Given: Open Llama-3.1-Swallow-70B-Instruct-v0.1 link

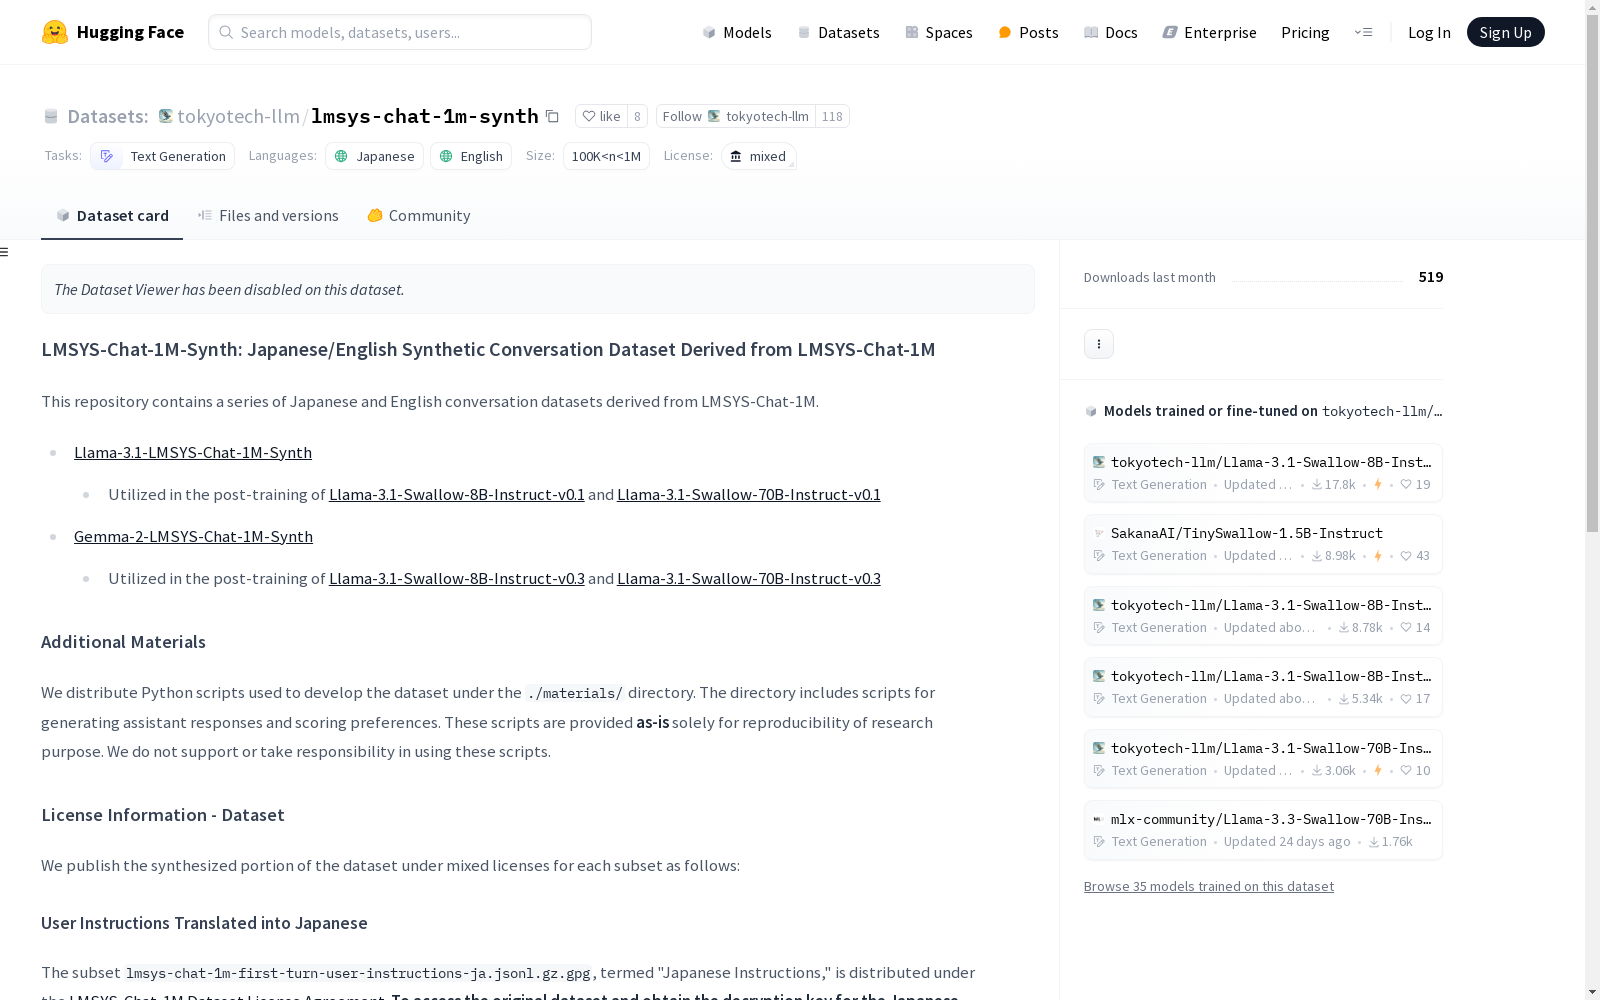Looking at the screenshot, I should click(749, 494).
